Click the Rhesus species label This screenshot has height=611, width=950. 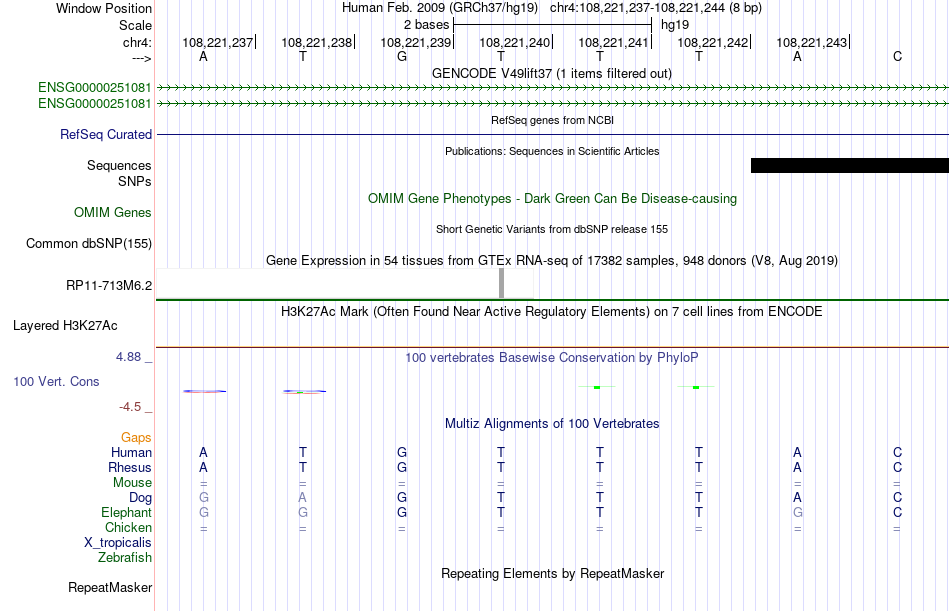pyautogui.click(x=130, y=467)
